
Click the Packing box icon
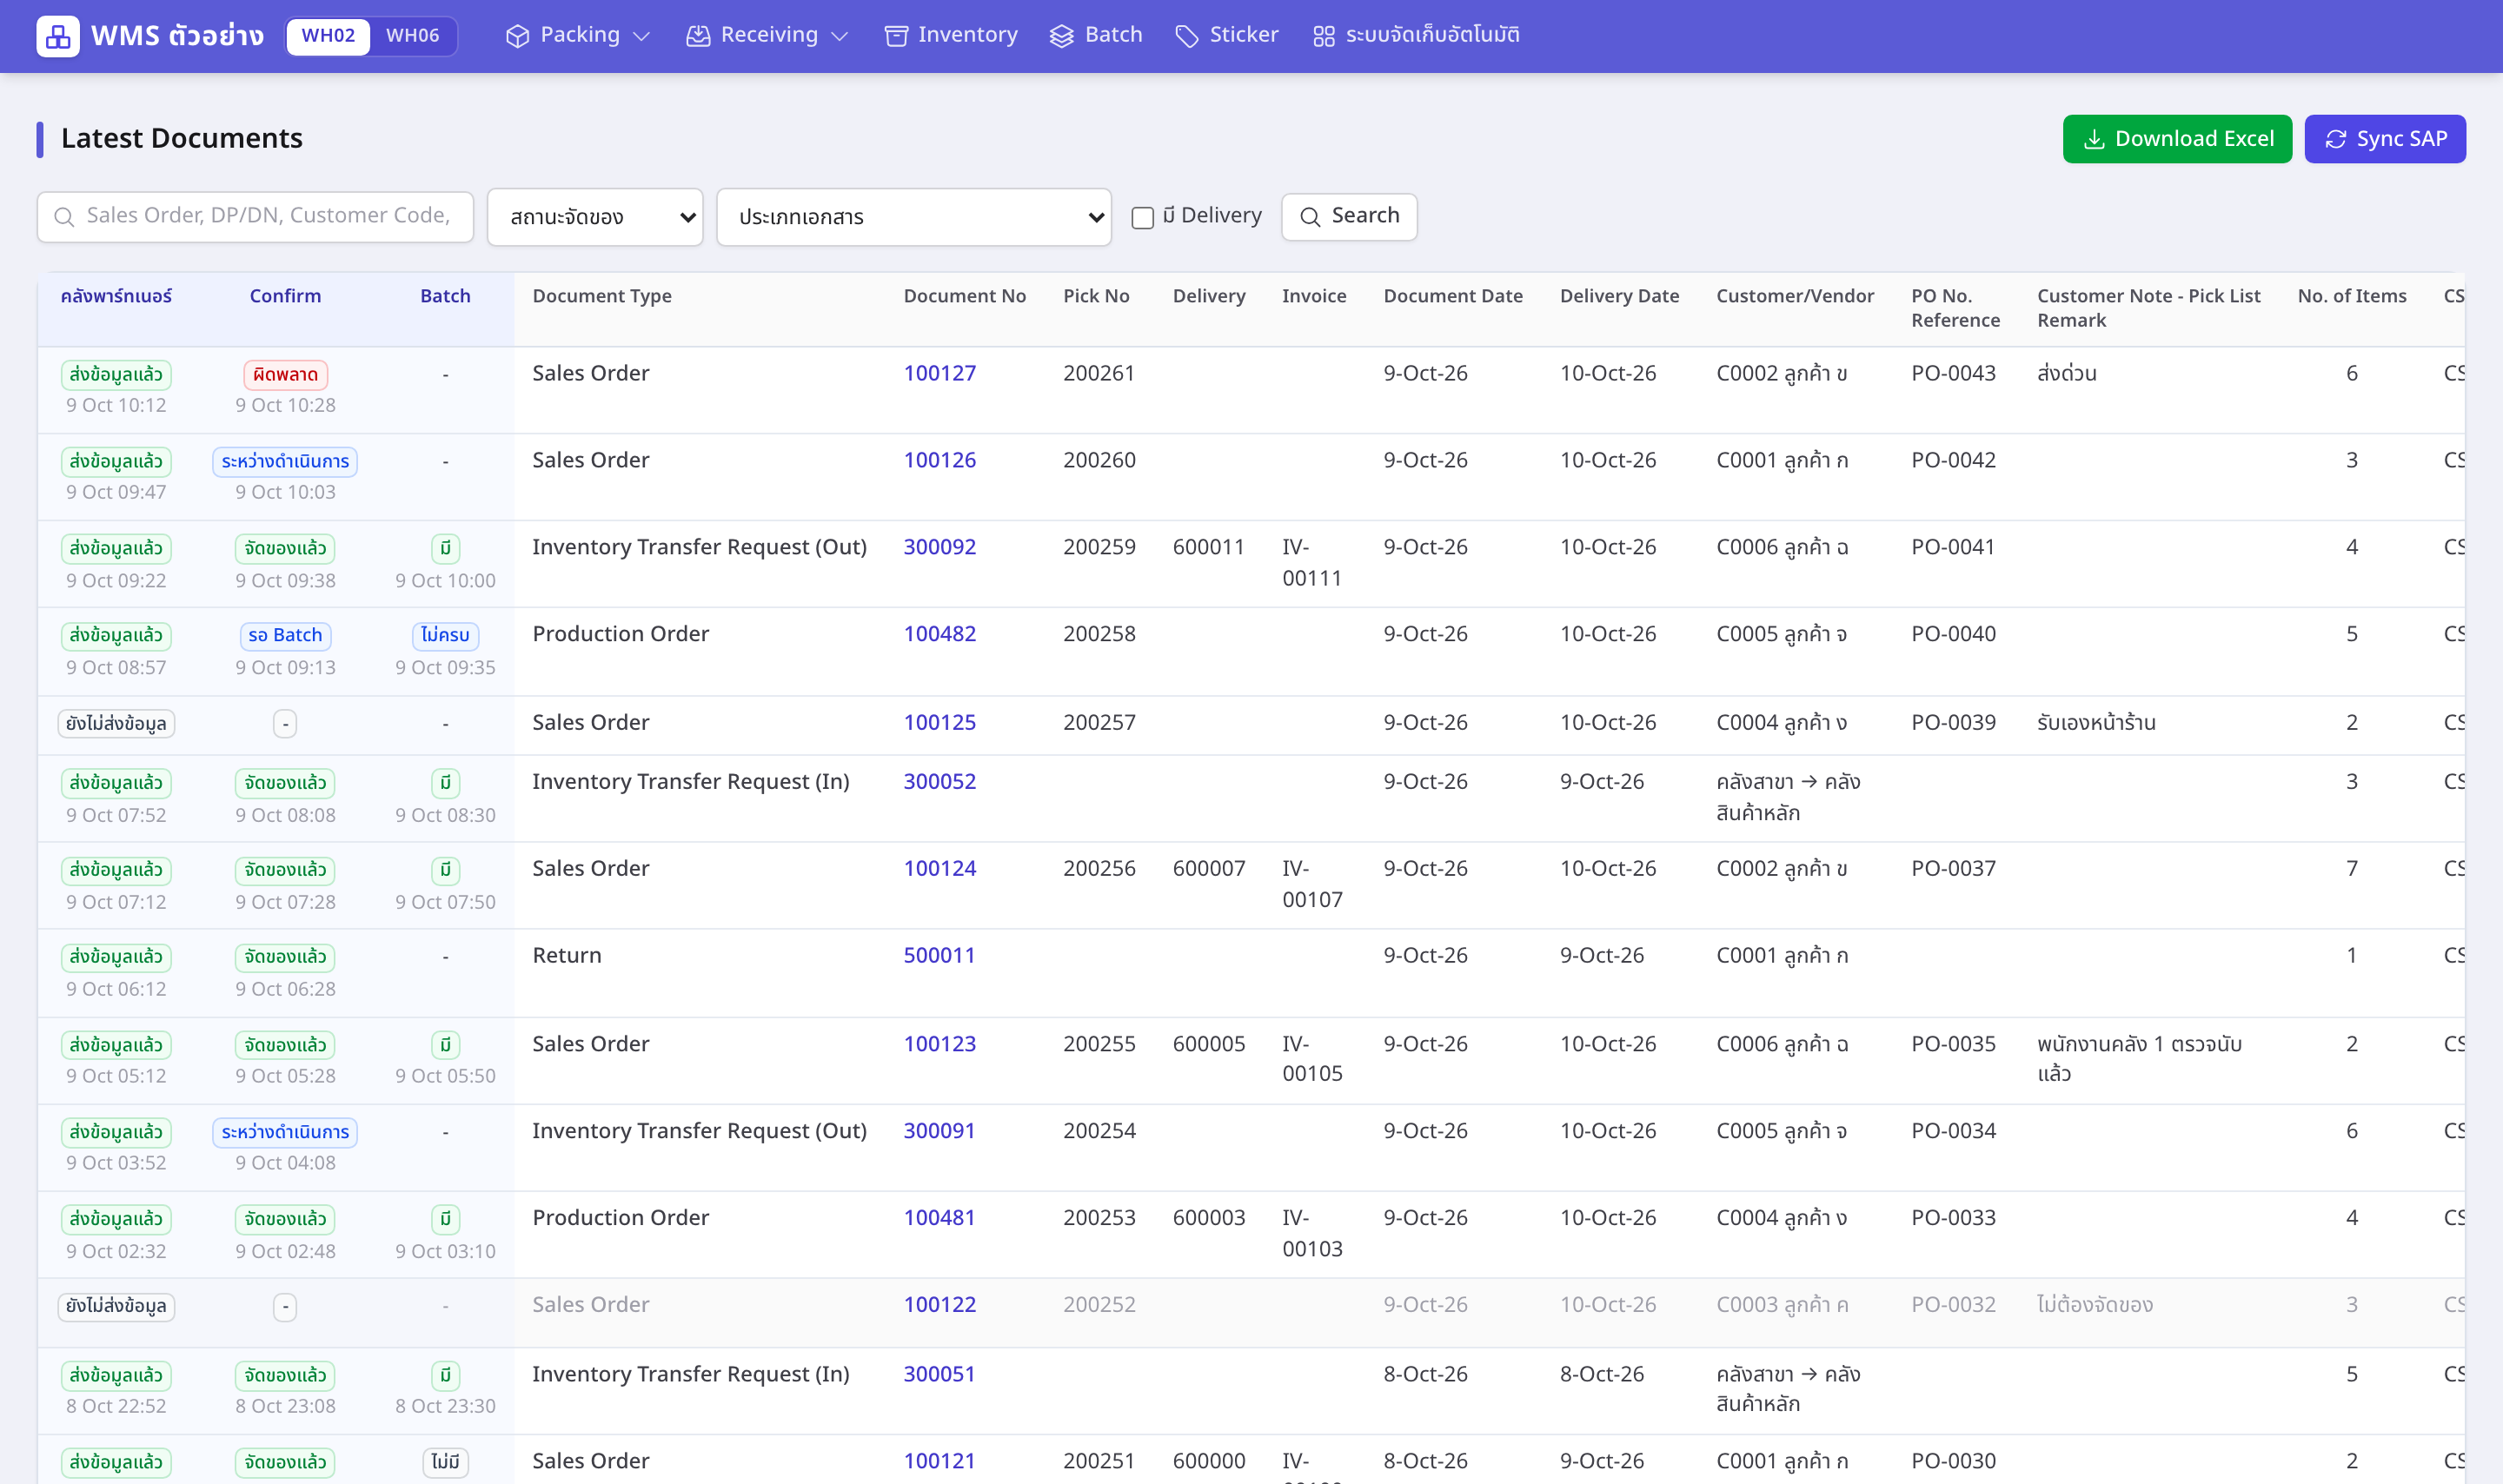pos(517,36)
